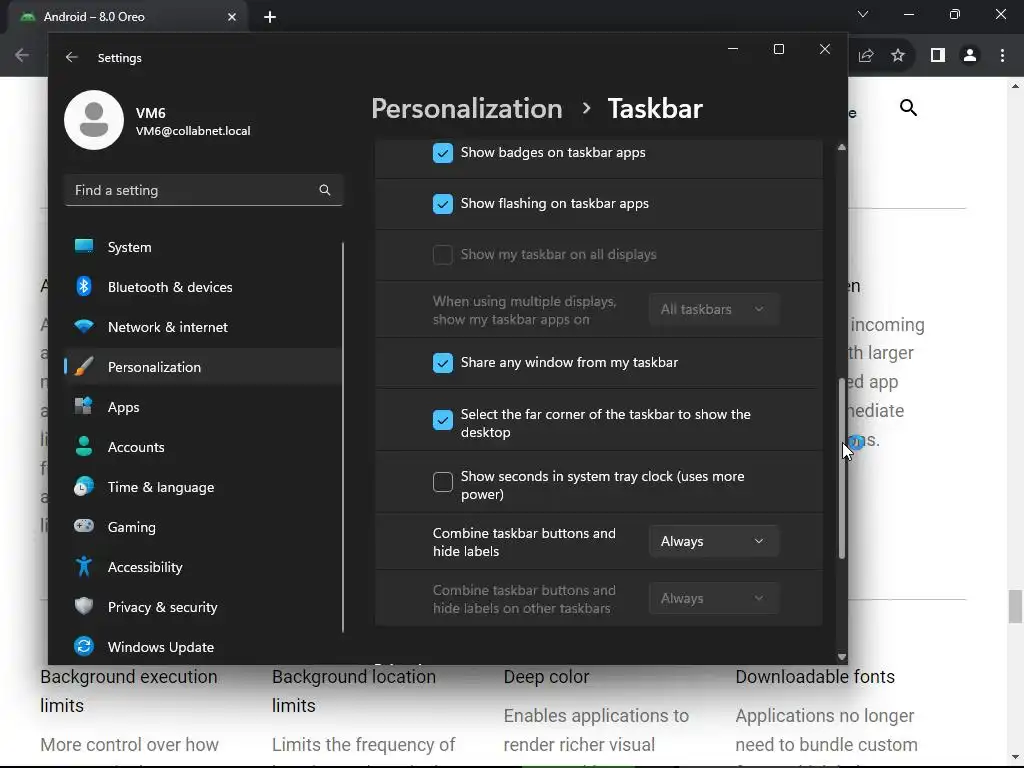Minimize the Settings window
1024x768 pixels.
pyautogui.click(x=733, y=49)
